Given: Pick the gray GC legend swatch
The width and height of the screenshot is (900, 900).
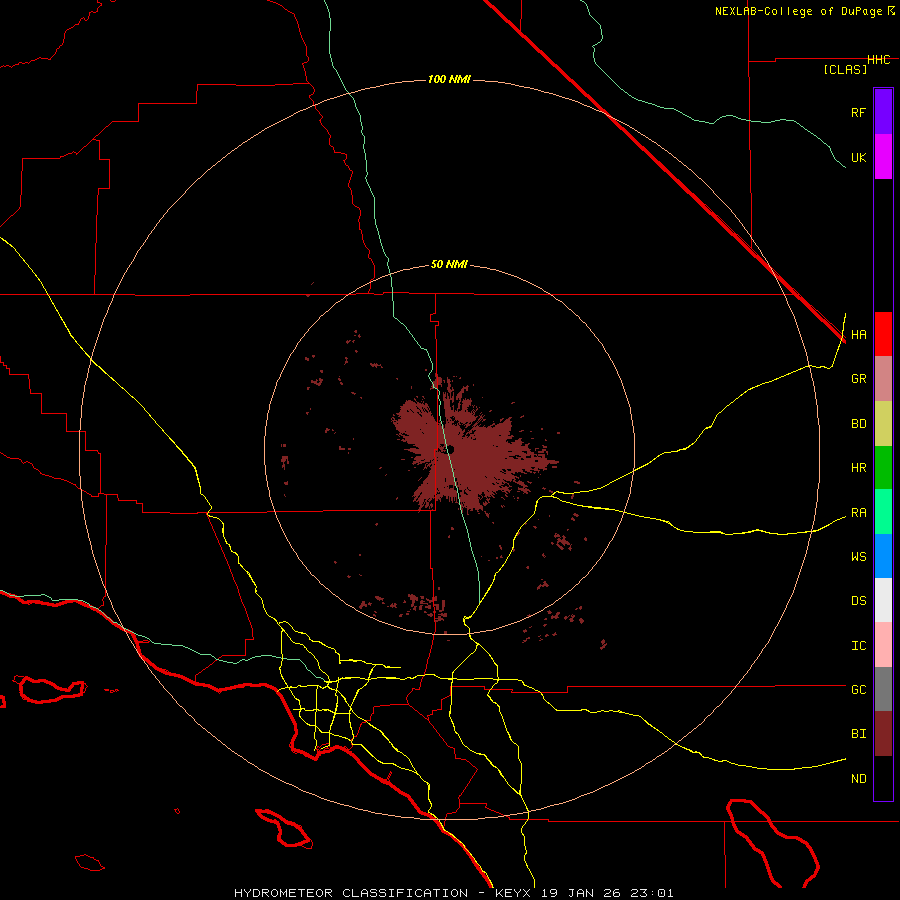Looking at the screenshot, I should [883, 689].
